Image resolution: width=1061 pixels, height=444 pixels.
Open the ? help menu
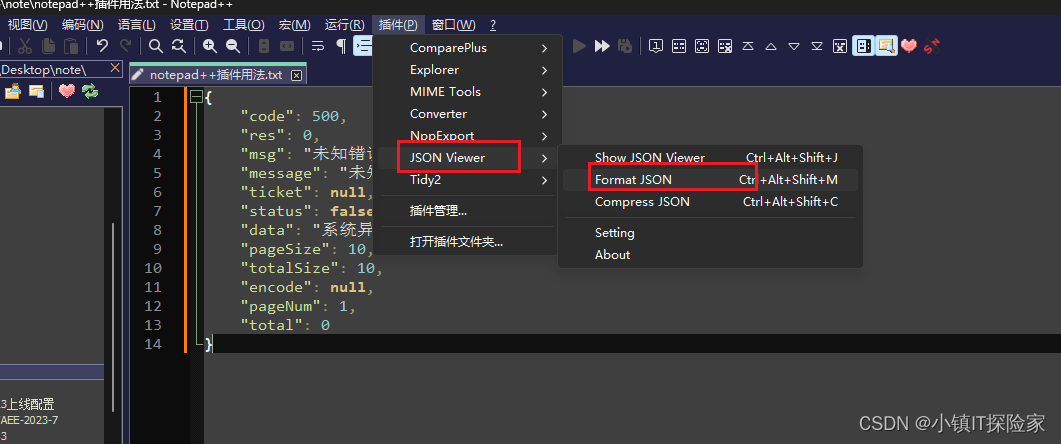pos(493,25)
